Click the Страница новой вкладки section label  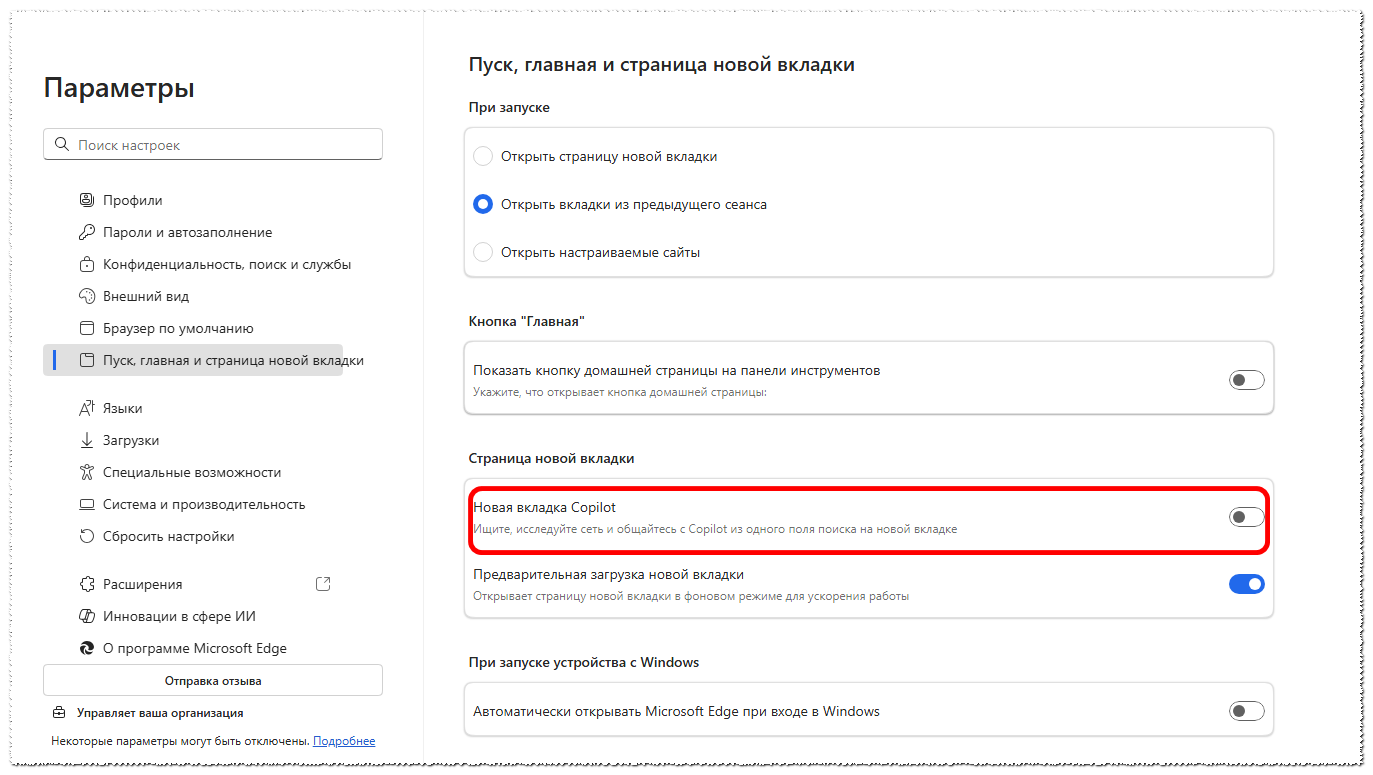pos(552,458)
